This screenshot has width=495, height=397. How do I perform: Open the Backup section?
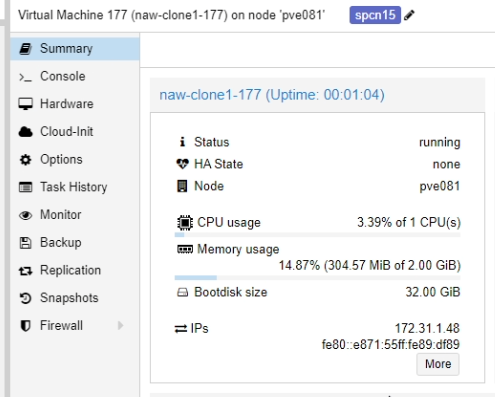75,242
